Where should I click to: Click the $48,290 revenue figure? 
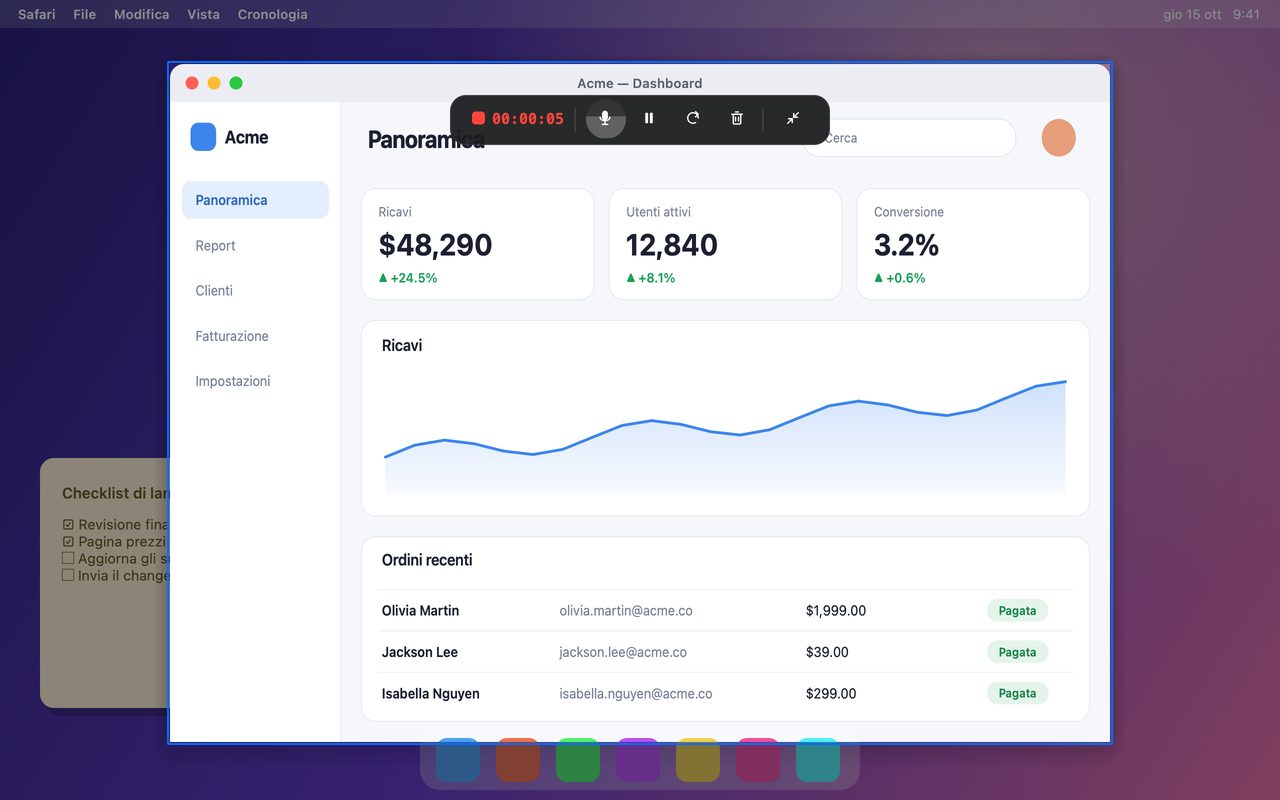(435, 245)
